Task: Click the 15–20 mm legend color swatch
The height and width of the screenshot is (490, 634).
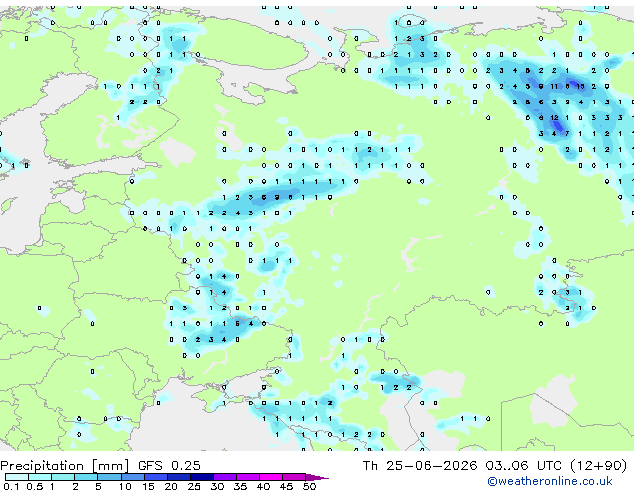Action: pyautogui.click(x=155, y=477)
